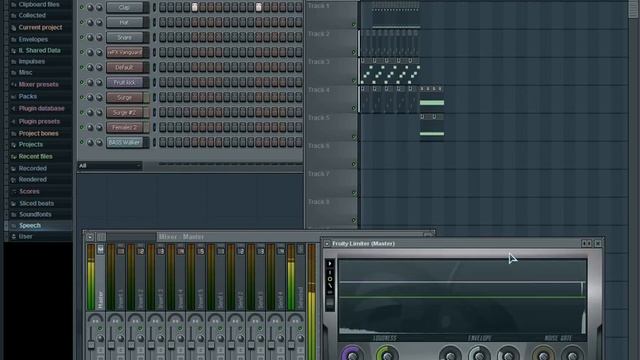640x360 pixels.
Task: Open the Surge #2 channel button
Action: [x=124, y=112]
